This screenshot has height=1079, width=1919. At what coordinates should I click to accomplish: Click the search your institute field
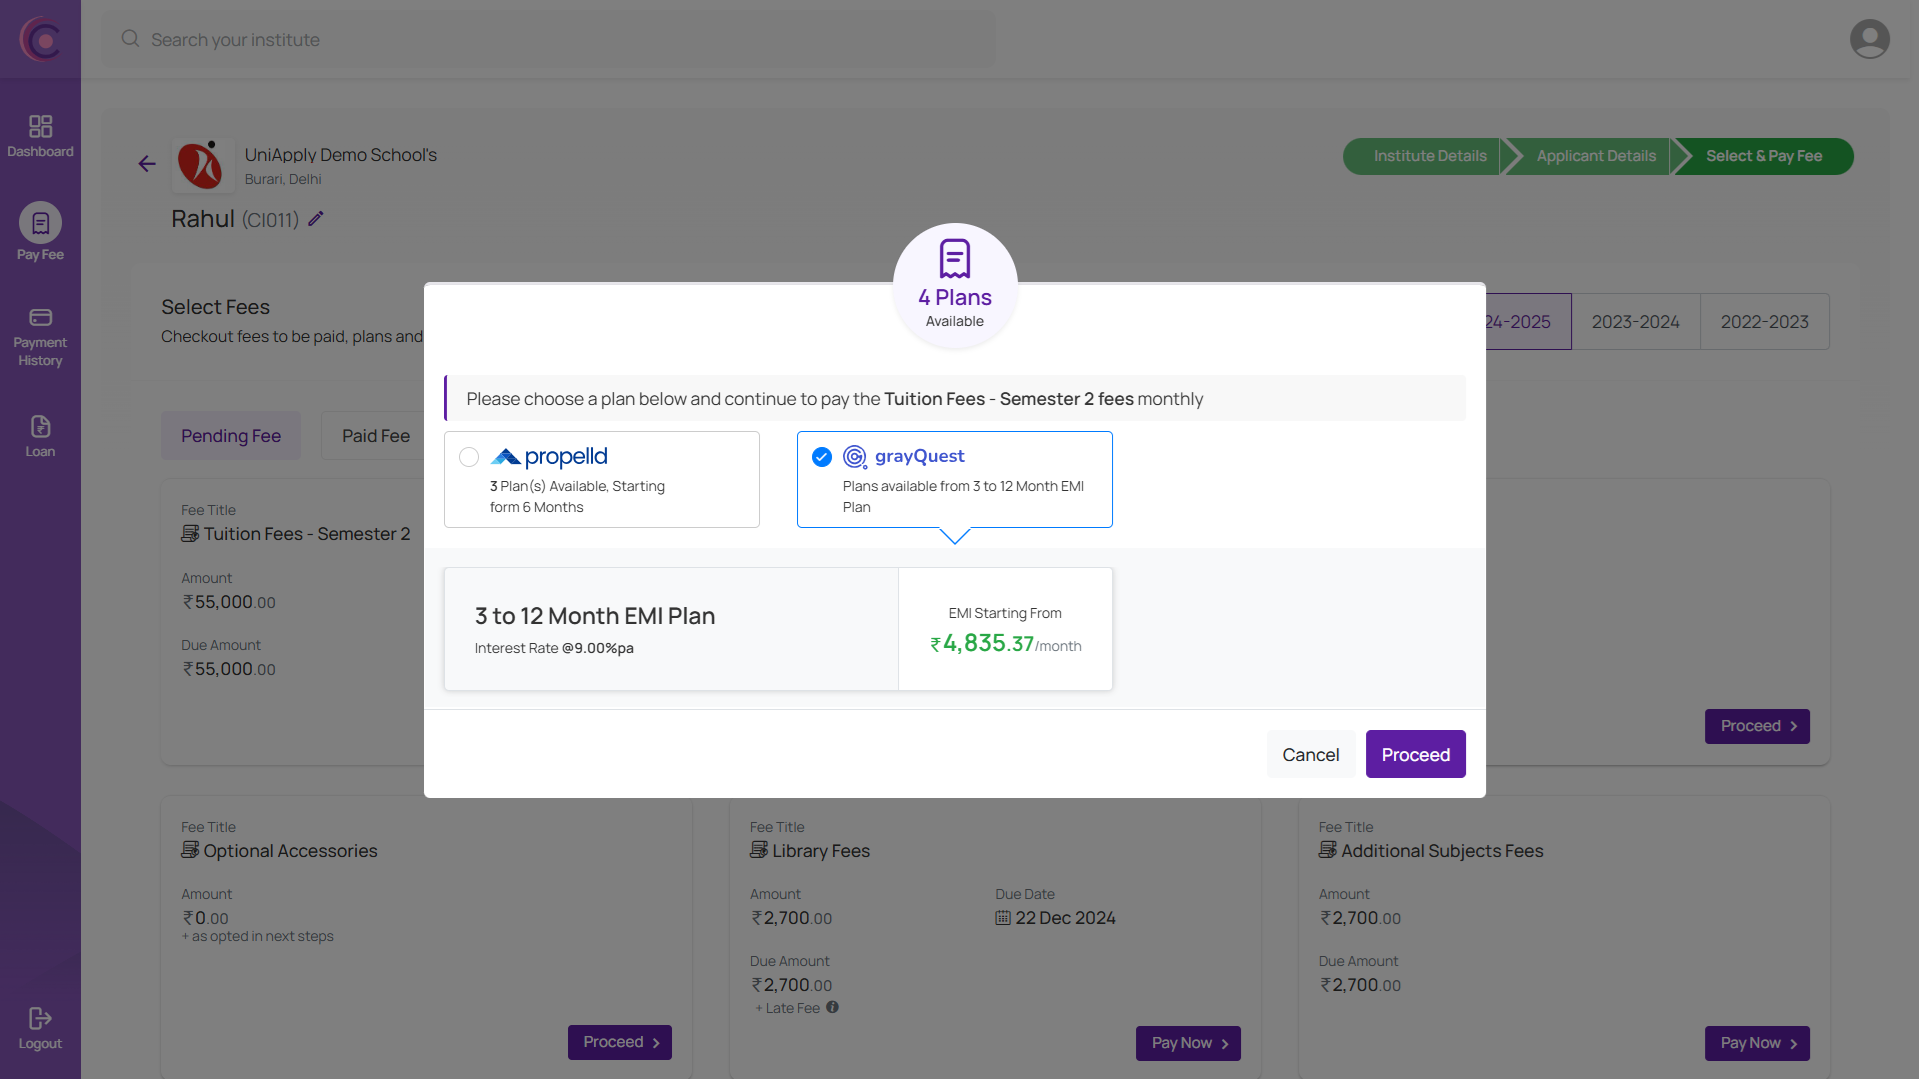pyautogui.click(x=550, y=40)
